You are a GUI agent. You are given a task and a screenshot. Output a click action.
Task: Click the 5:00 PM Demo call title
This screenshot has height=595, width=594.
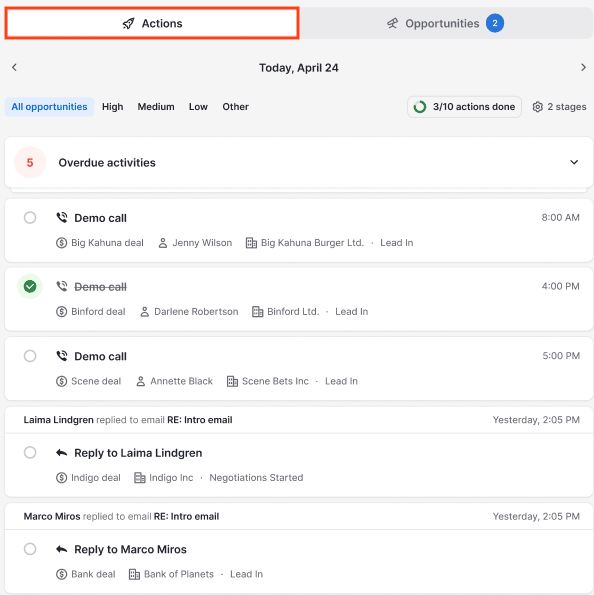pyautogui.click(x=100, y=356)
